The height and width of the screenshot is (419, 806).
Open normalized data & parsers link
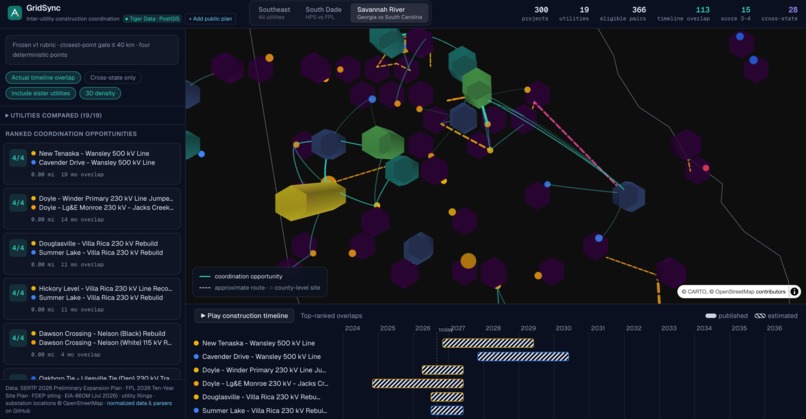click(139, 403)
